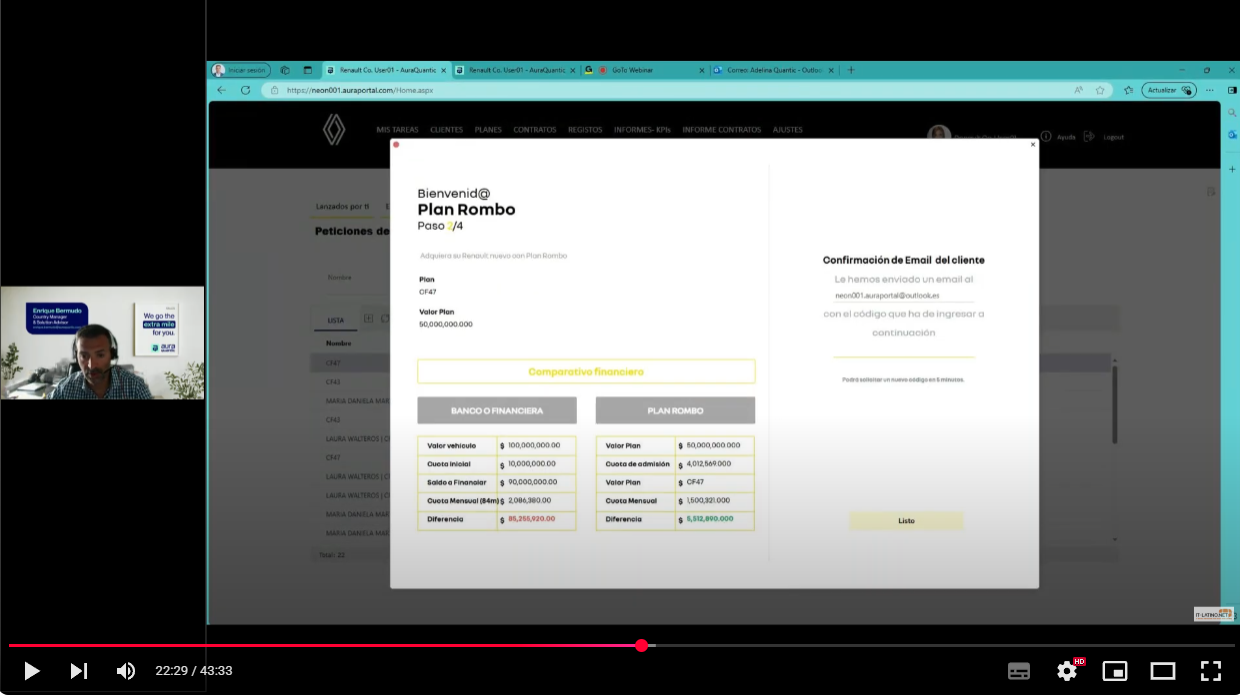Open the CLIENTES menu

pyautogui.click(x=446, y=130)
